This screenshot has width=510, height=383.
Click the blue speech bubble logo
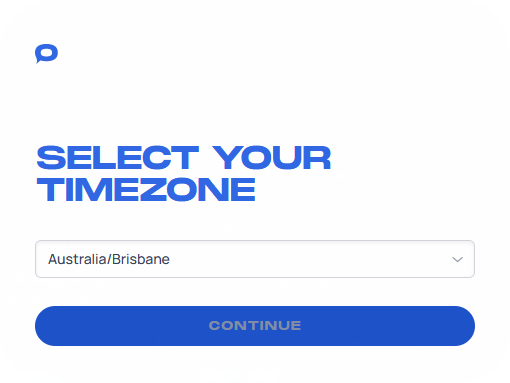46,53
